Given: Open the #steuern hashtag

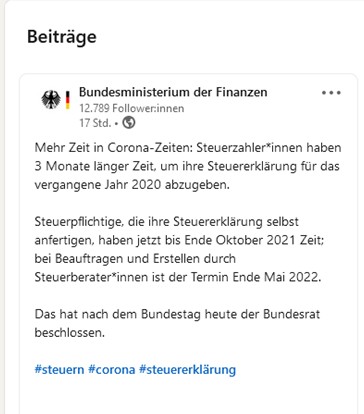Looking at the screenshot, I should pos(59,370).
